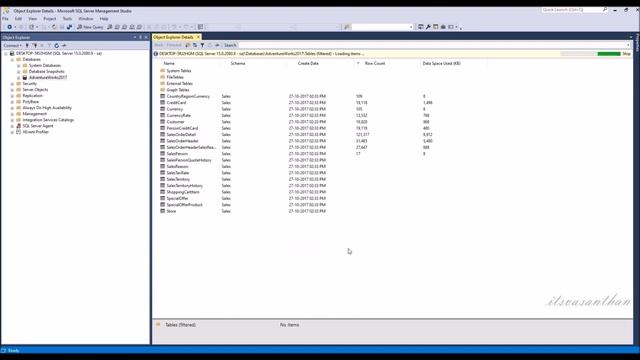Expand the Integration Services Catalogs node
The image size is (640, 360).
(12, 120)
